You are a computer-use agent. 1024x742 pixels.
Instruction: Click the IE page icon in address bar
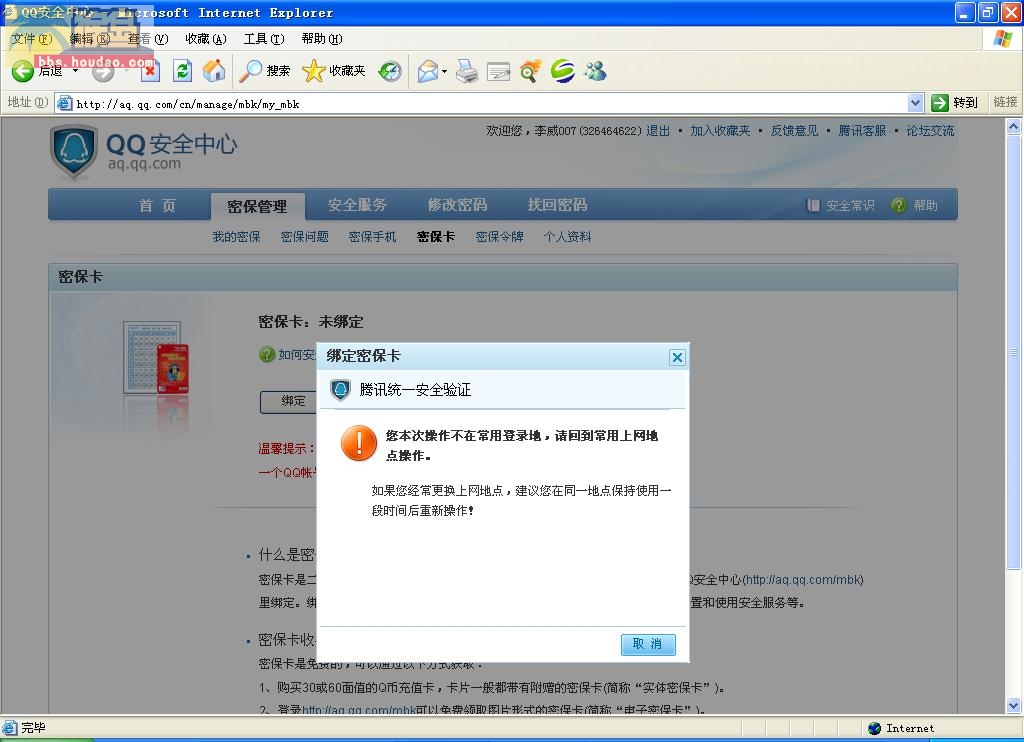(x=64, y=103)
